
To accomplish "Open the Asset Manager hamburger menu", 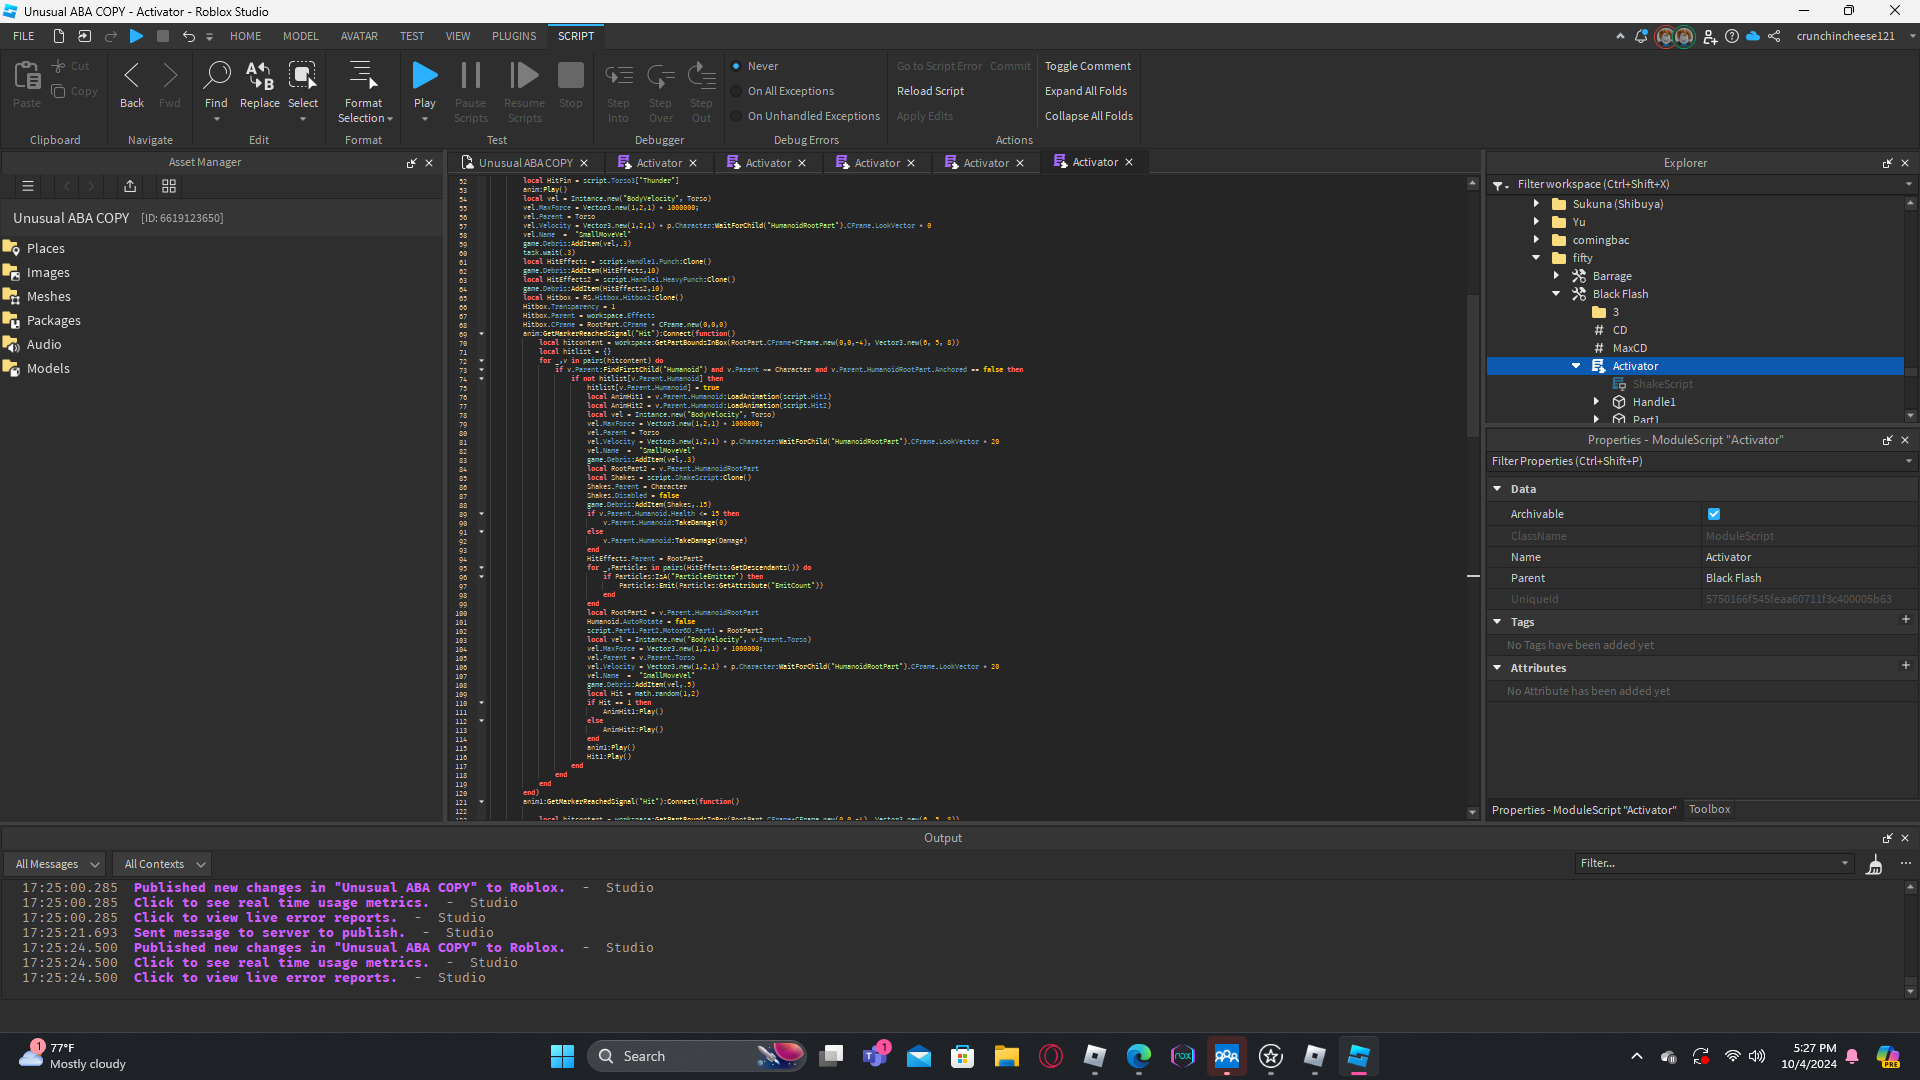I will tap(28, 186).
